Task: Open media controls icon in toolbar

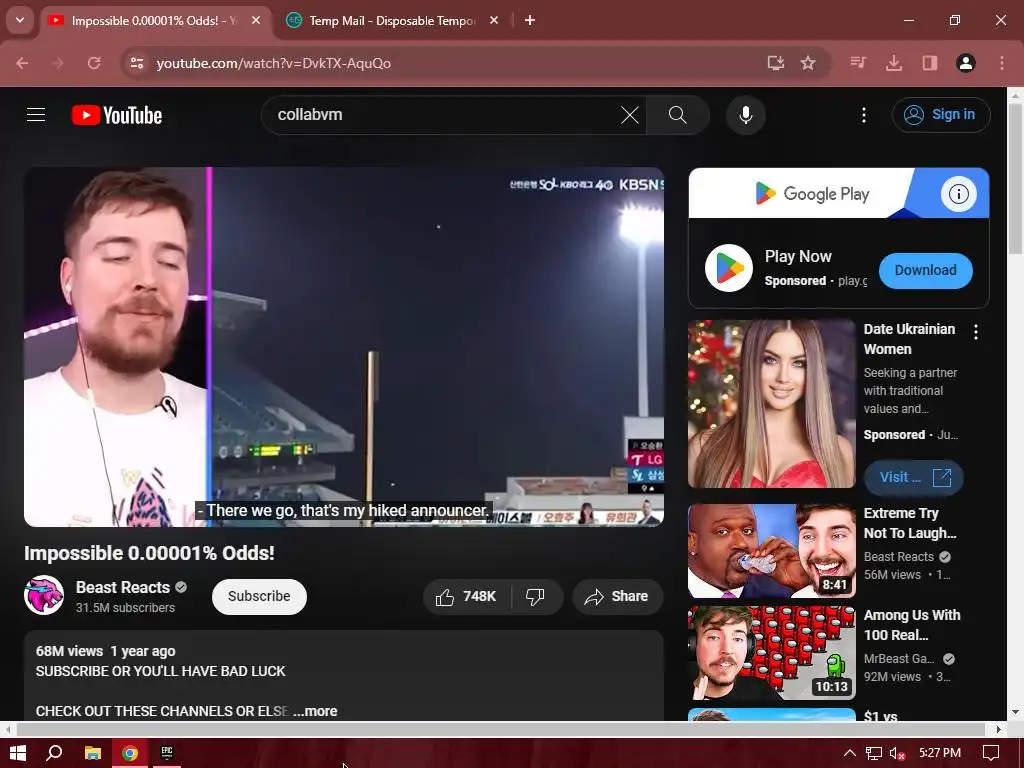Action: point(858,63)
